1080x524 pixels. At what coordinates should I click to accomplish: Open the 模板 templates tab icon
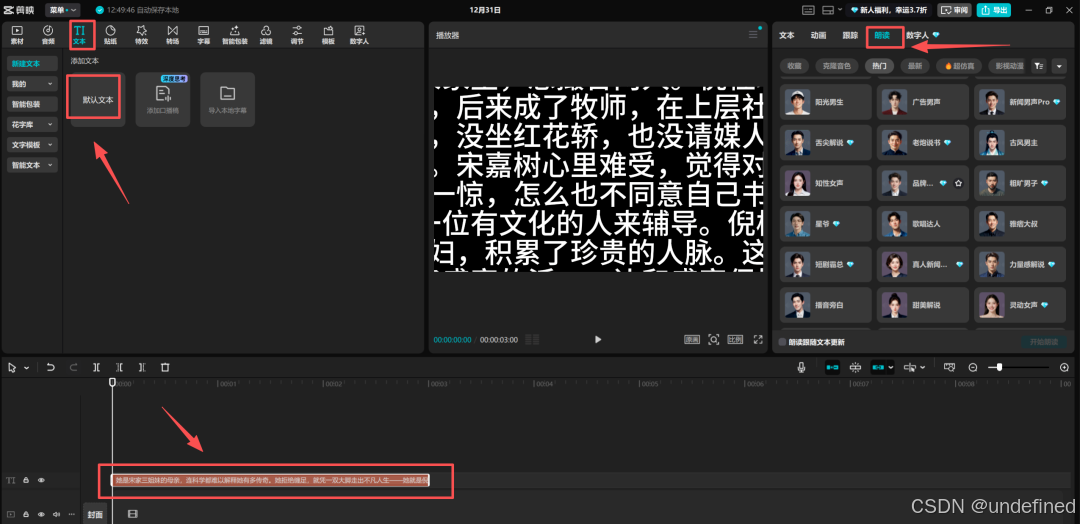pyautogui.click(x=328, y=35)
